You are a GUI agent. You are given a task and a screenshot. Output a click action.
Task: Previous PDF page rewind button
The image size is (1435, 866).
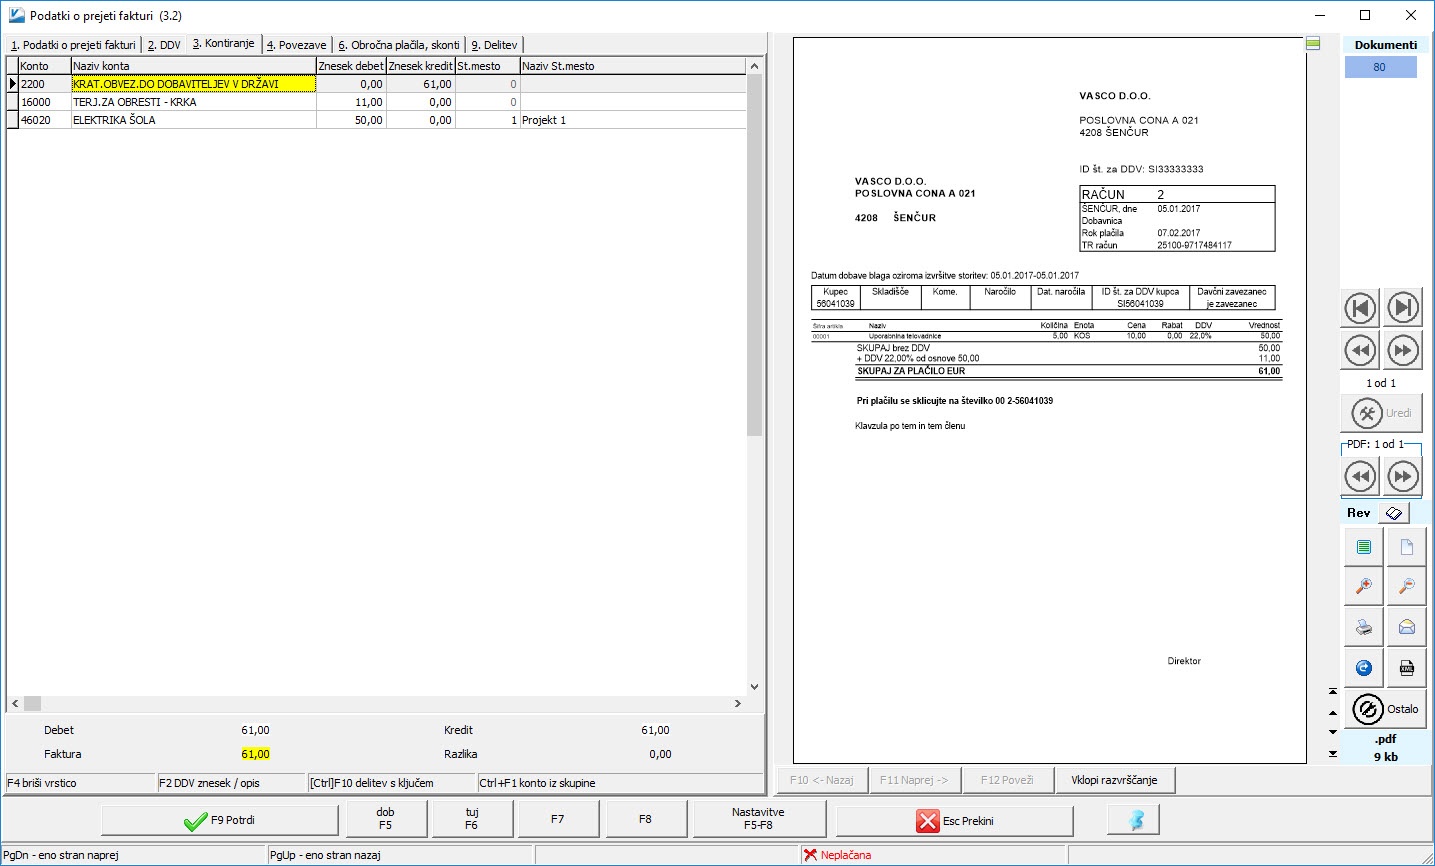coord(1360,476)
